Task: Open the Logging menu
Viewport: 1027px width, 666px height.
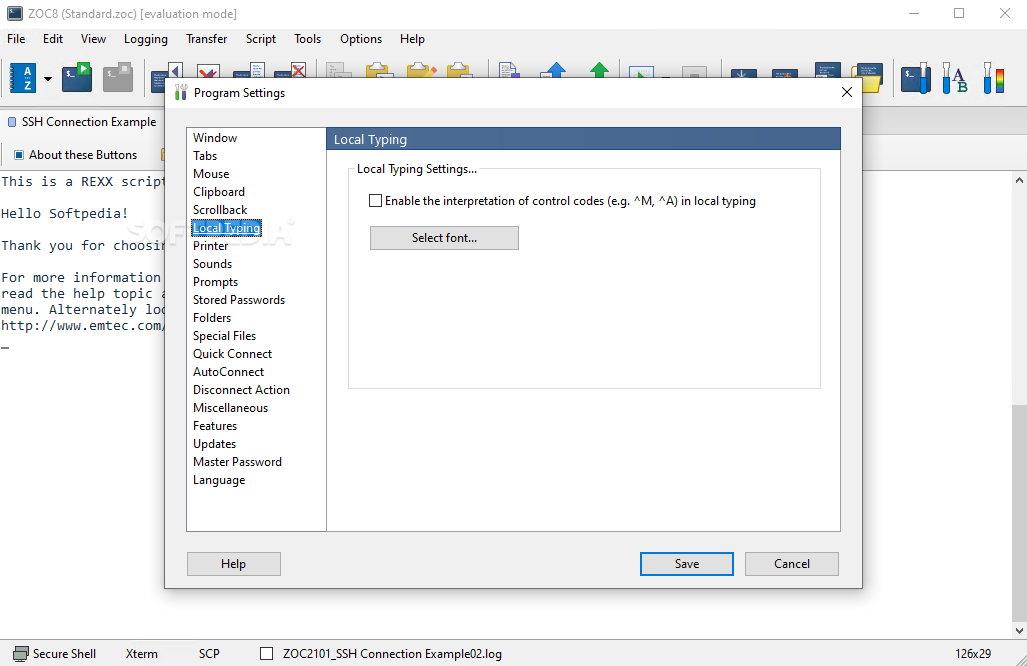Action: coord(145,39)
